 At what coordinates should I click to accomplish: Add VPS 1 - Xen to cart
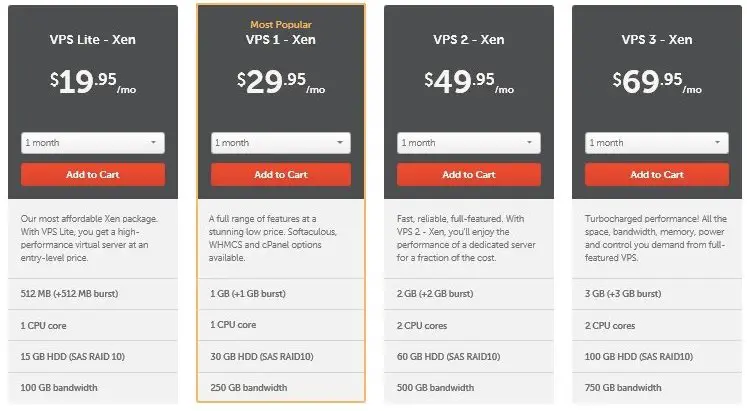tap(281, 174)
